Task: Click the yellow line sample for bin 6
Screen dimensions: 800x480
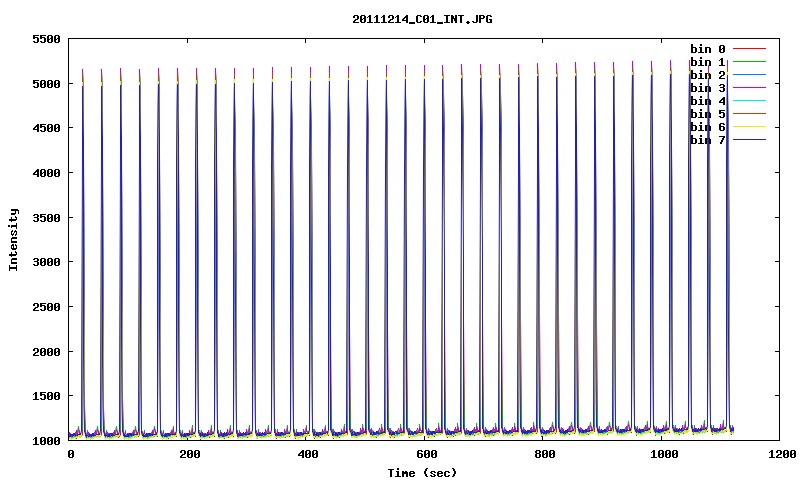Action: tap(749, 127)
